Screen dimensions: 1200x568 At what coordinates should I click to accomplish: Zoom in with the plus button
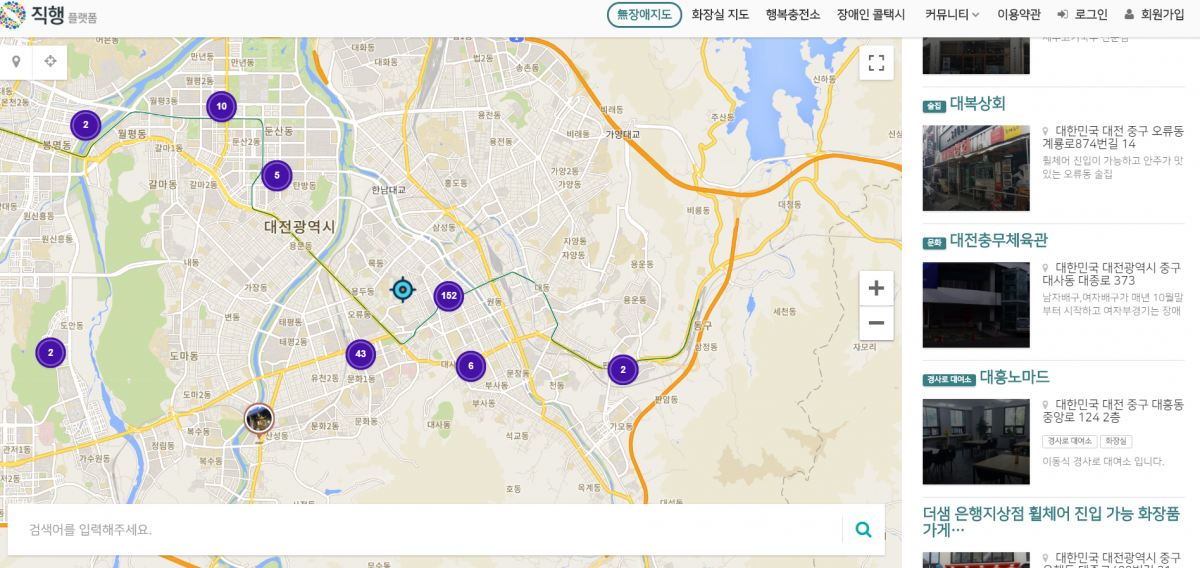point(876,288)
